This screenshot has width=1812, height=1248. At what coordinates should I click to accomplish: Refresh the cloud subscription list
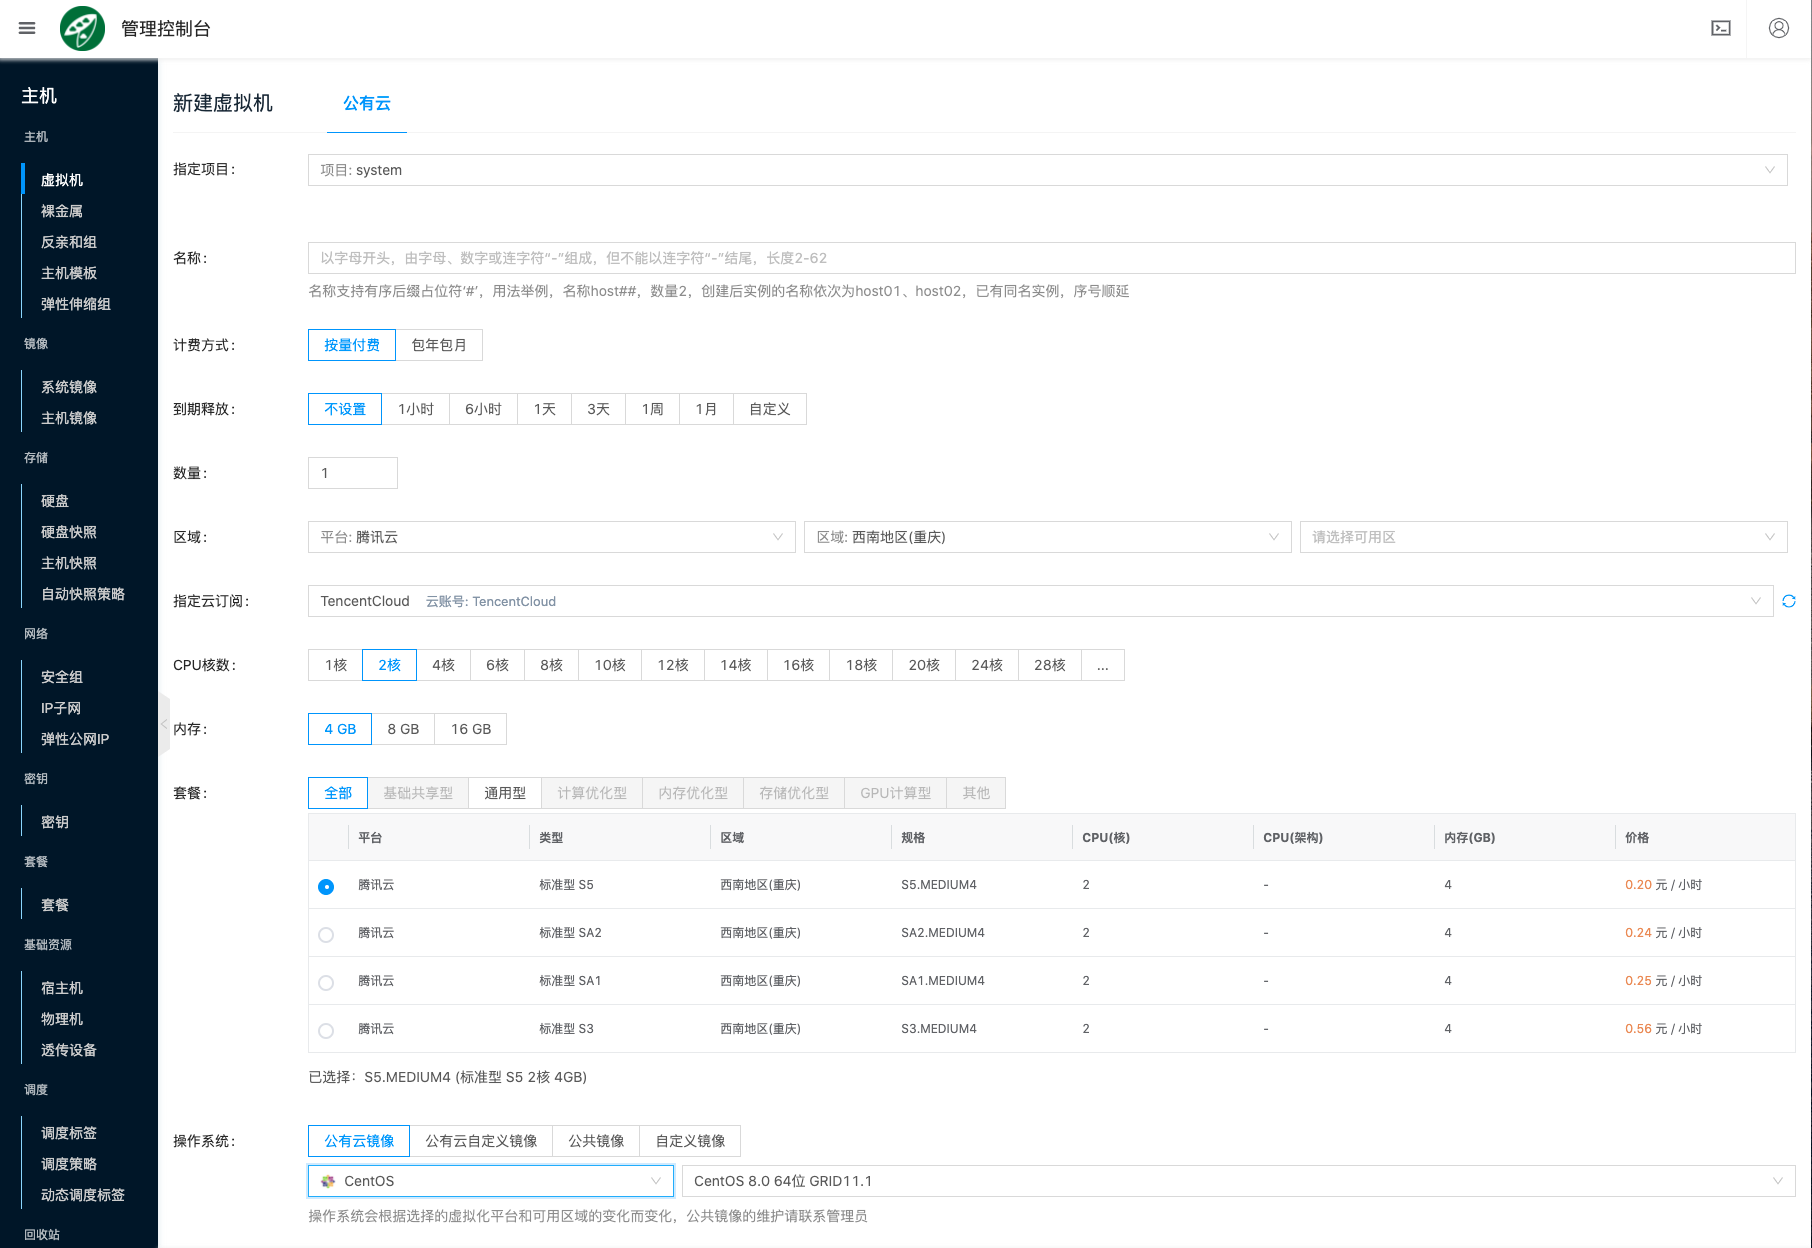point(1789,601)
